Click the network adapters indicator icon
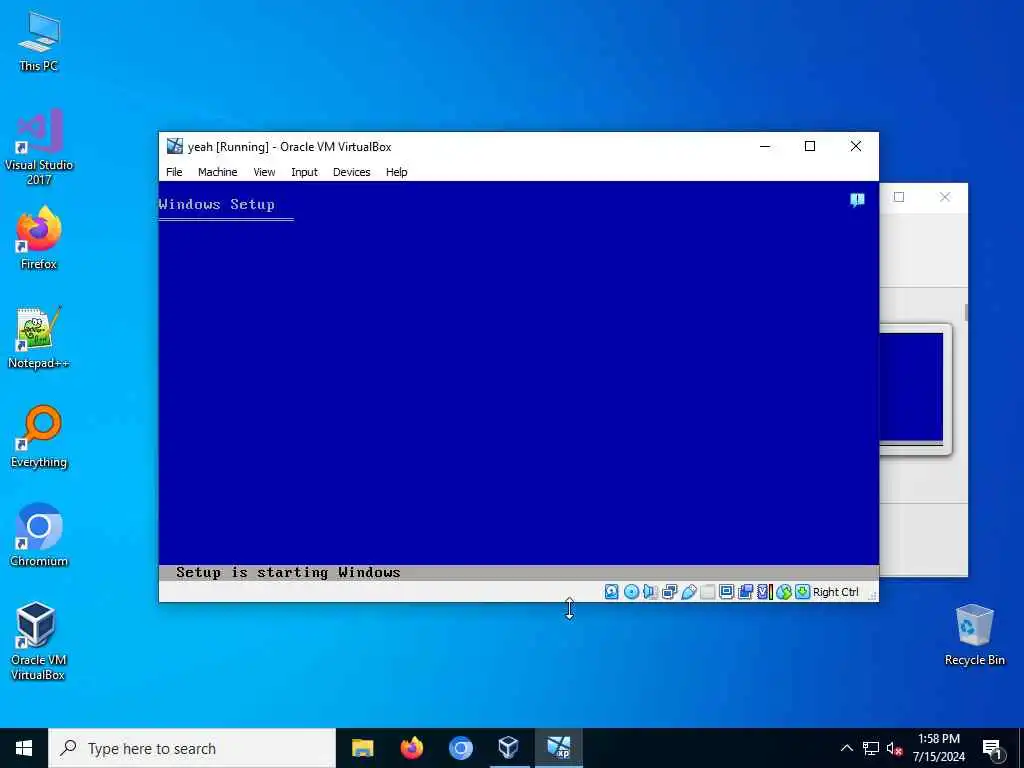Image resolution: width=1024 pixels, height=768 pixels. click(669, 592)
